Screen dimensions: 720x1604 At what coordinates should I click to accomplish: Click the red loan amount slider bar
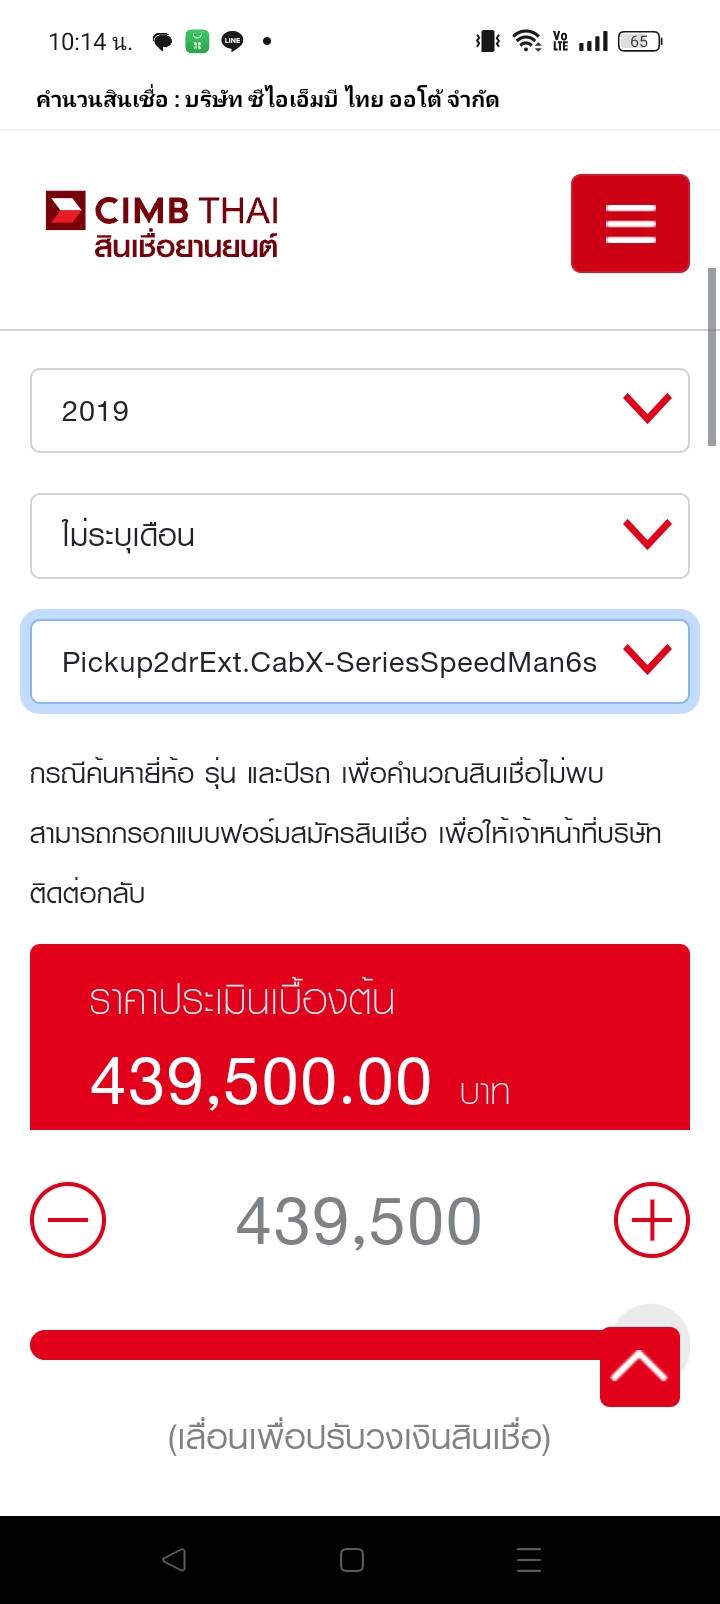tap(310, 1345)
